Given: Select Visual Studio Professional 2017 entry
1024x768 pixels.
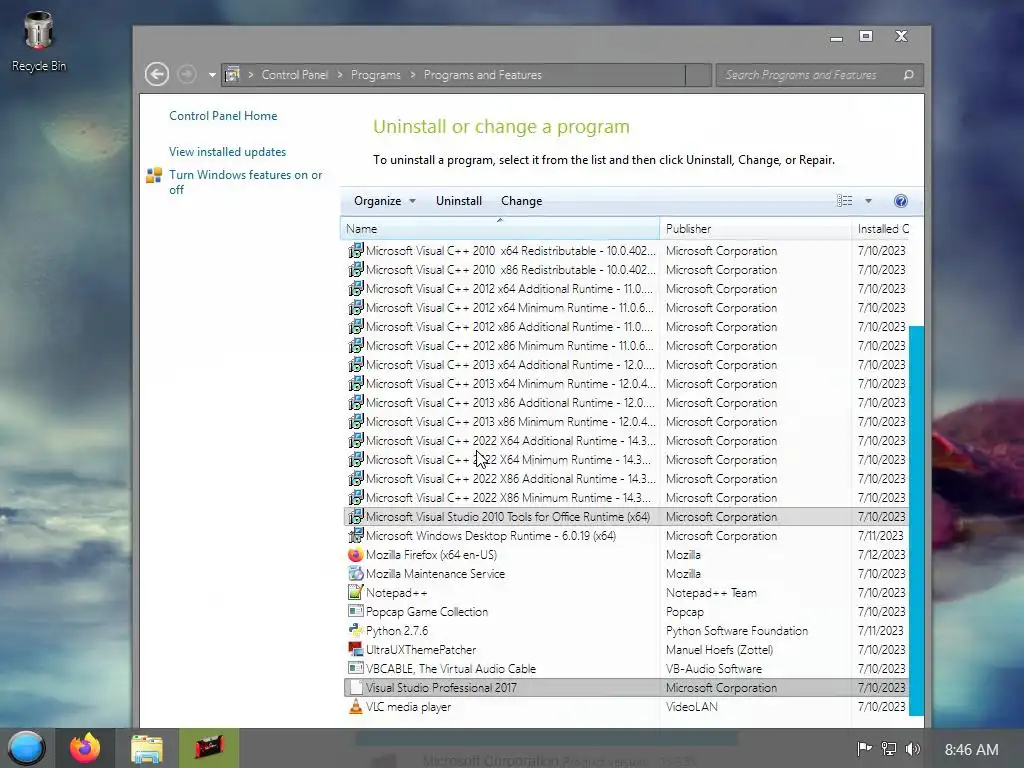Looking at the screenshot, I should coord(626,688).
